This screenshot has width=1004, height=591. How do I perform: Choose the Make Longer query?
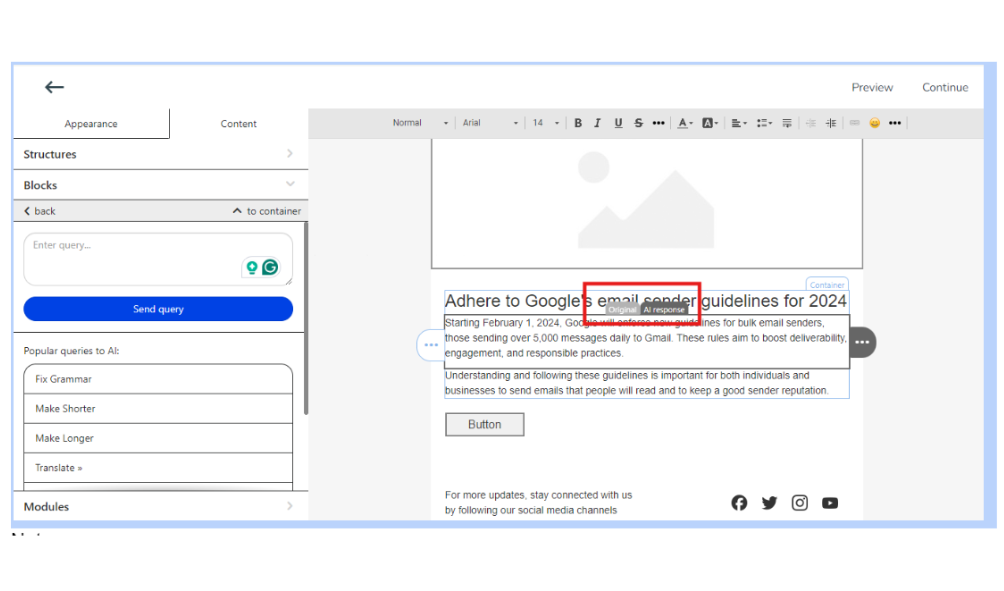158,438
